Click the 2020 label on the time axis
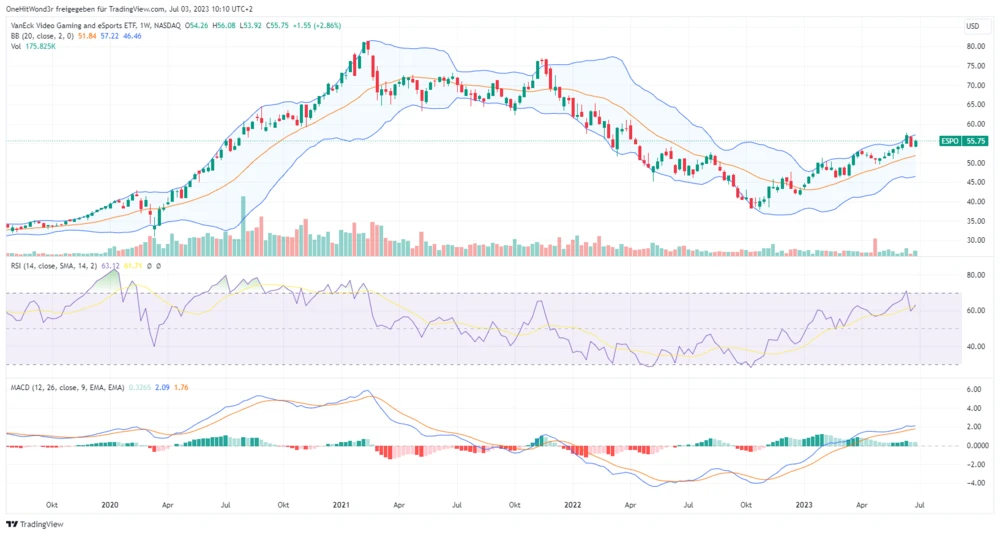 coord(110,506)
